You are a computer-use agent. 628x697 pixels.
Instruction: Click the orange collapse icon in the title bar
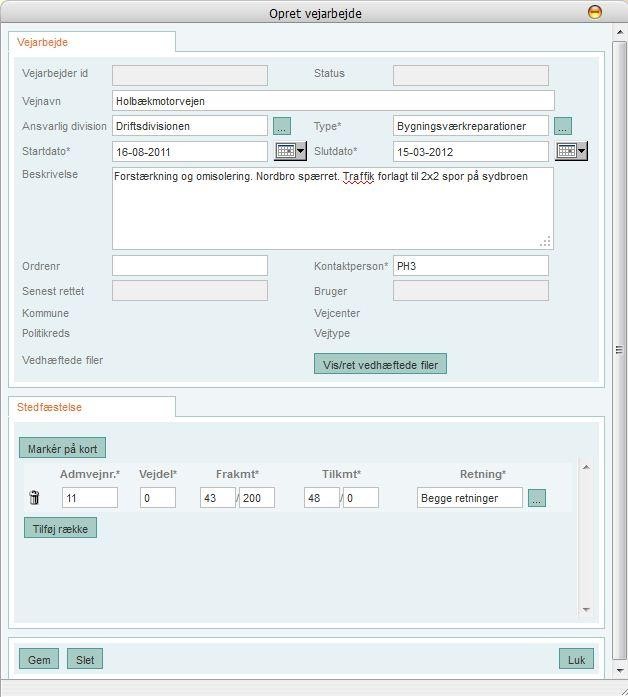pos(594,12)
